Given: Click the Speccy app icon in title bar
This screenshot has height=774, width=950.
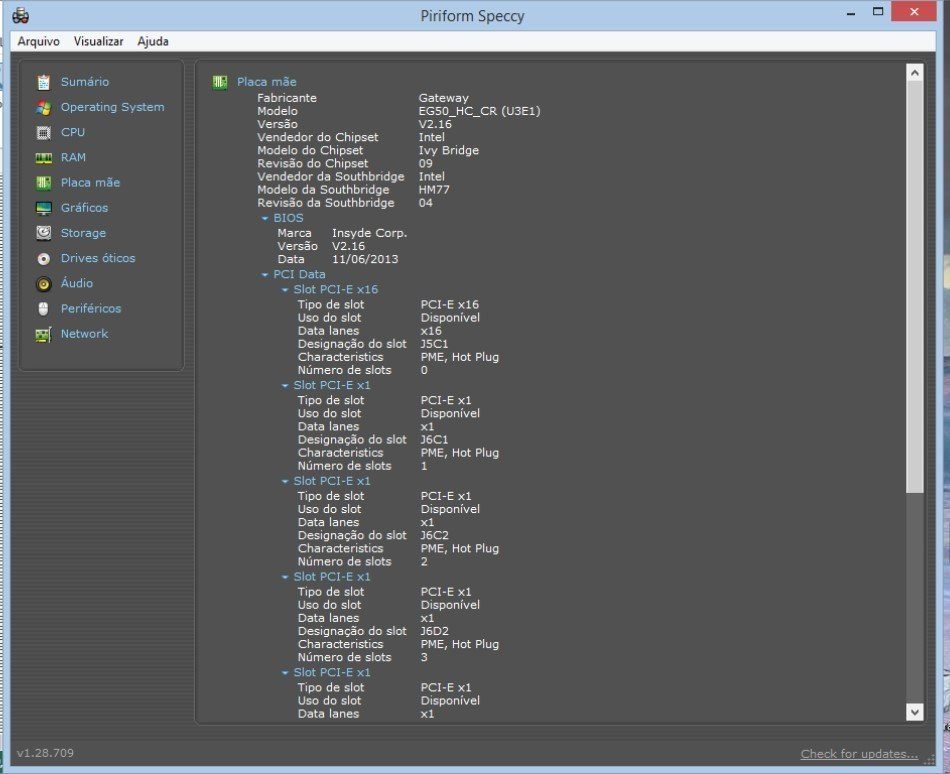Looking at the screenshot, I should click(21, 15).
